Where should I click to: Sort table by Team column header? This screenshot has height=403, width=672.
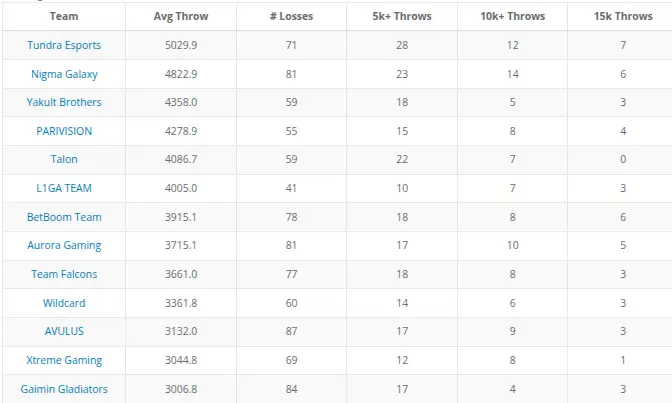click(x=64, y=16)
